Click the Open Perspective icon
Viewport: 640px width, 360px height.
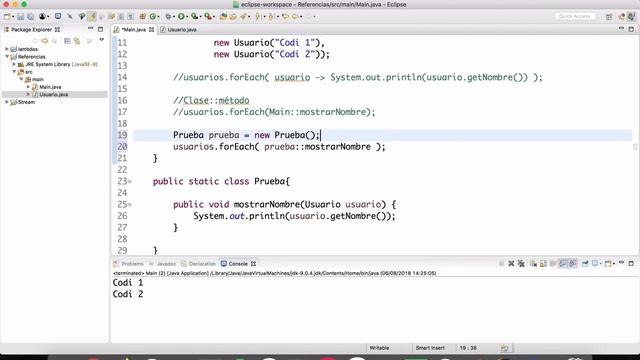609,17
